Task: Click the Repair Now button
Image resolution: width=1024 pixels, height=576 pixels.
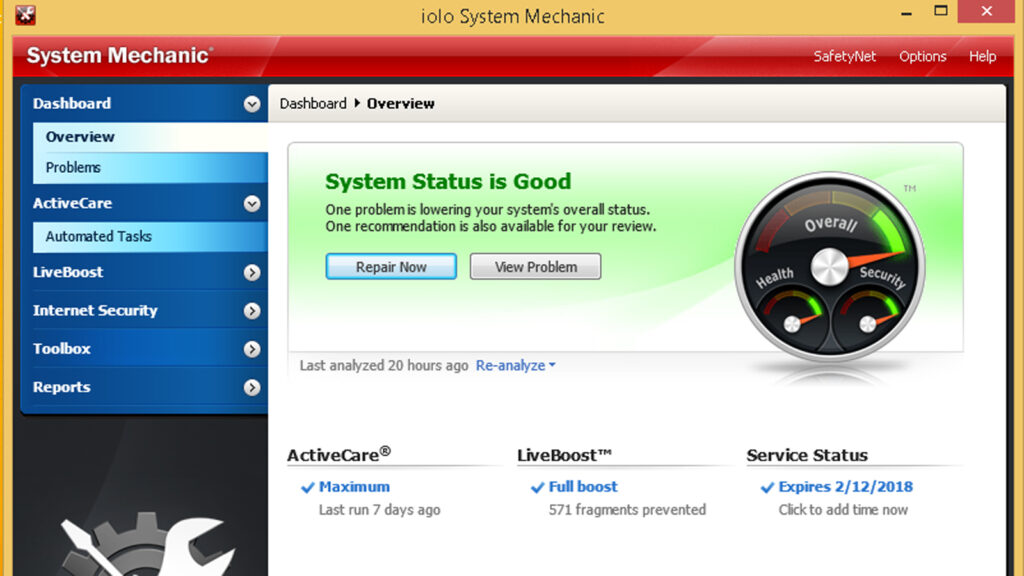Action: click(x=391, y=266)
